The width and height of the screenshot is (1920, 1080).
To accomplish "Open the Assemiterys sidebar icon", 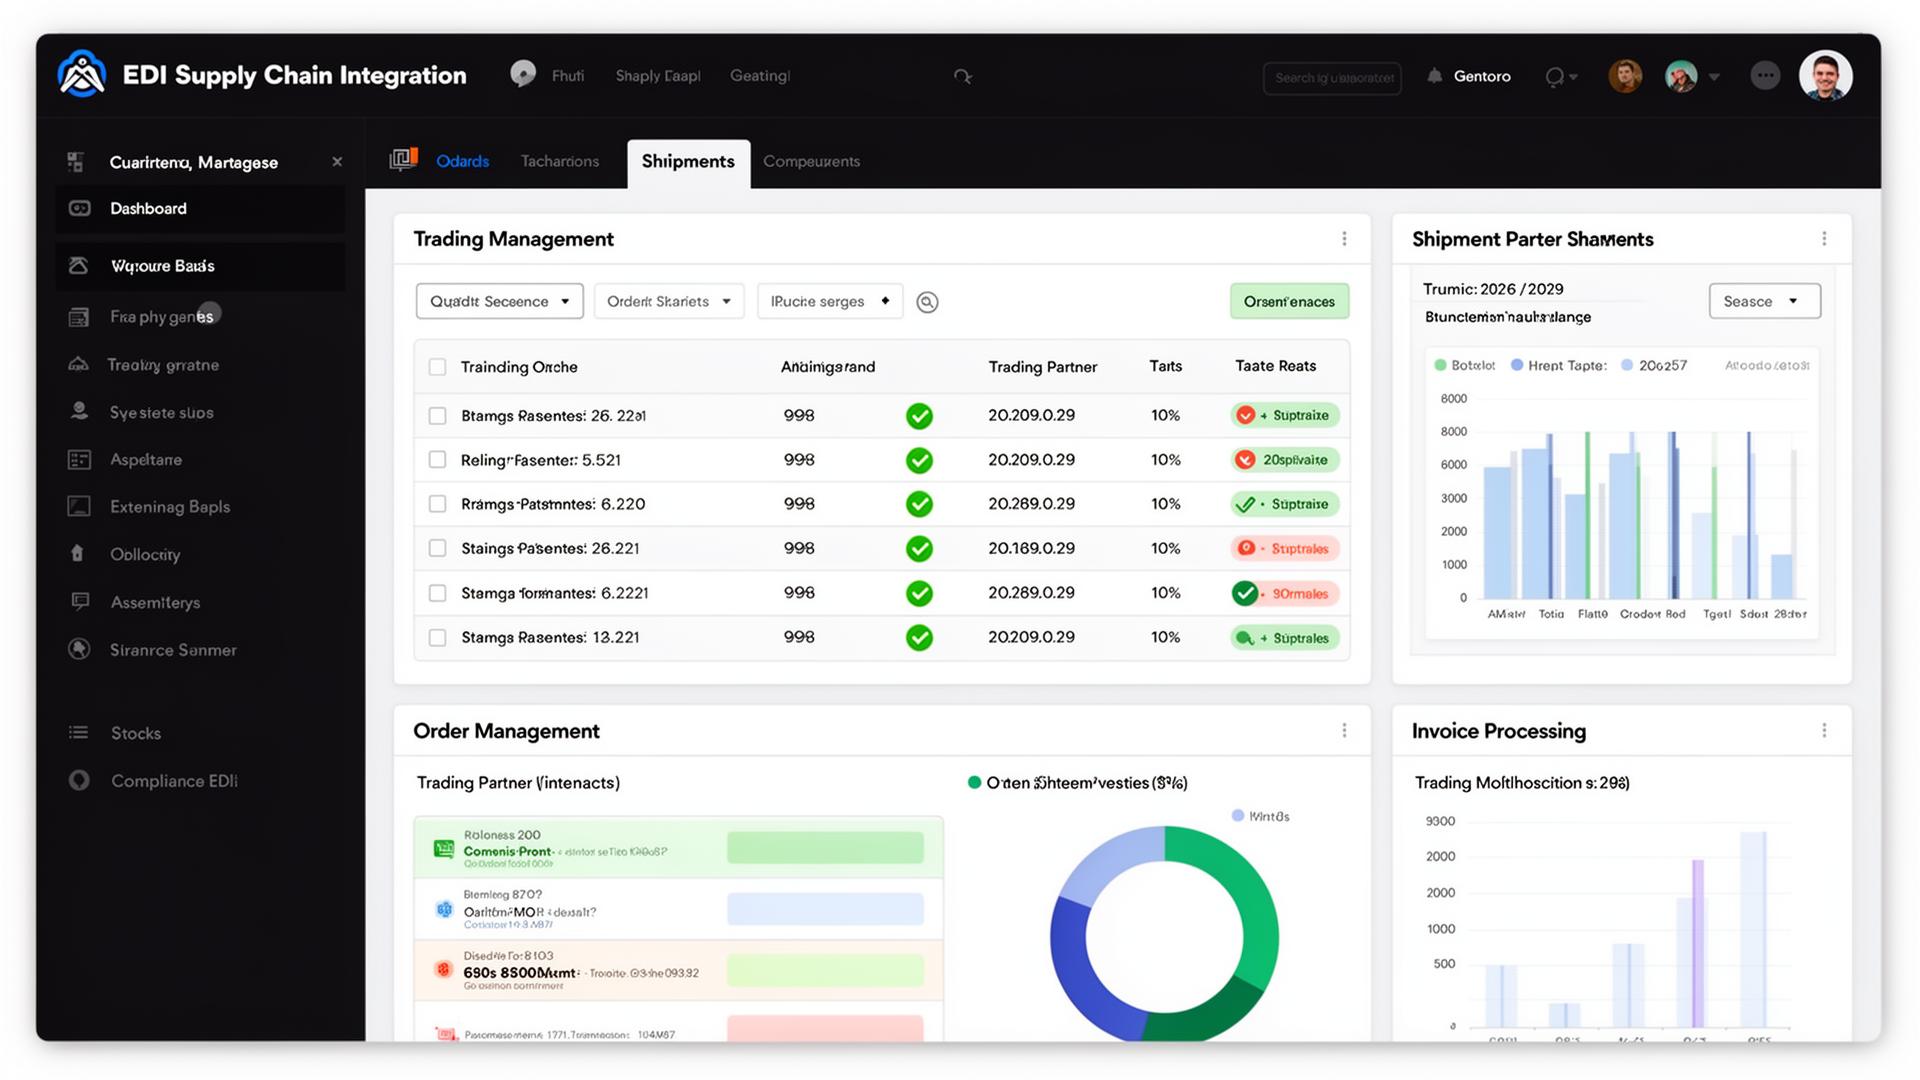I will click(80, 601).
